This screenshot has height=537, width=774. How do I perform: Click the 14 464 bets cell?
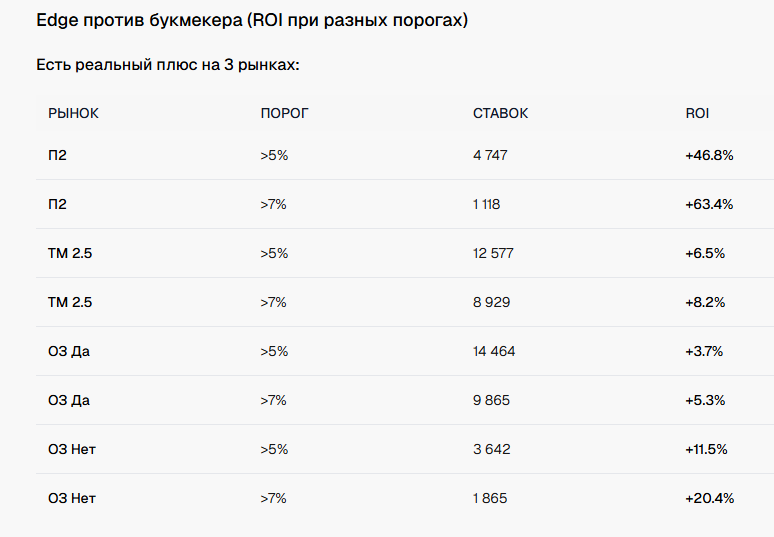tap(494, 351)
